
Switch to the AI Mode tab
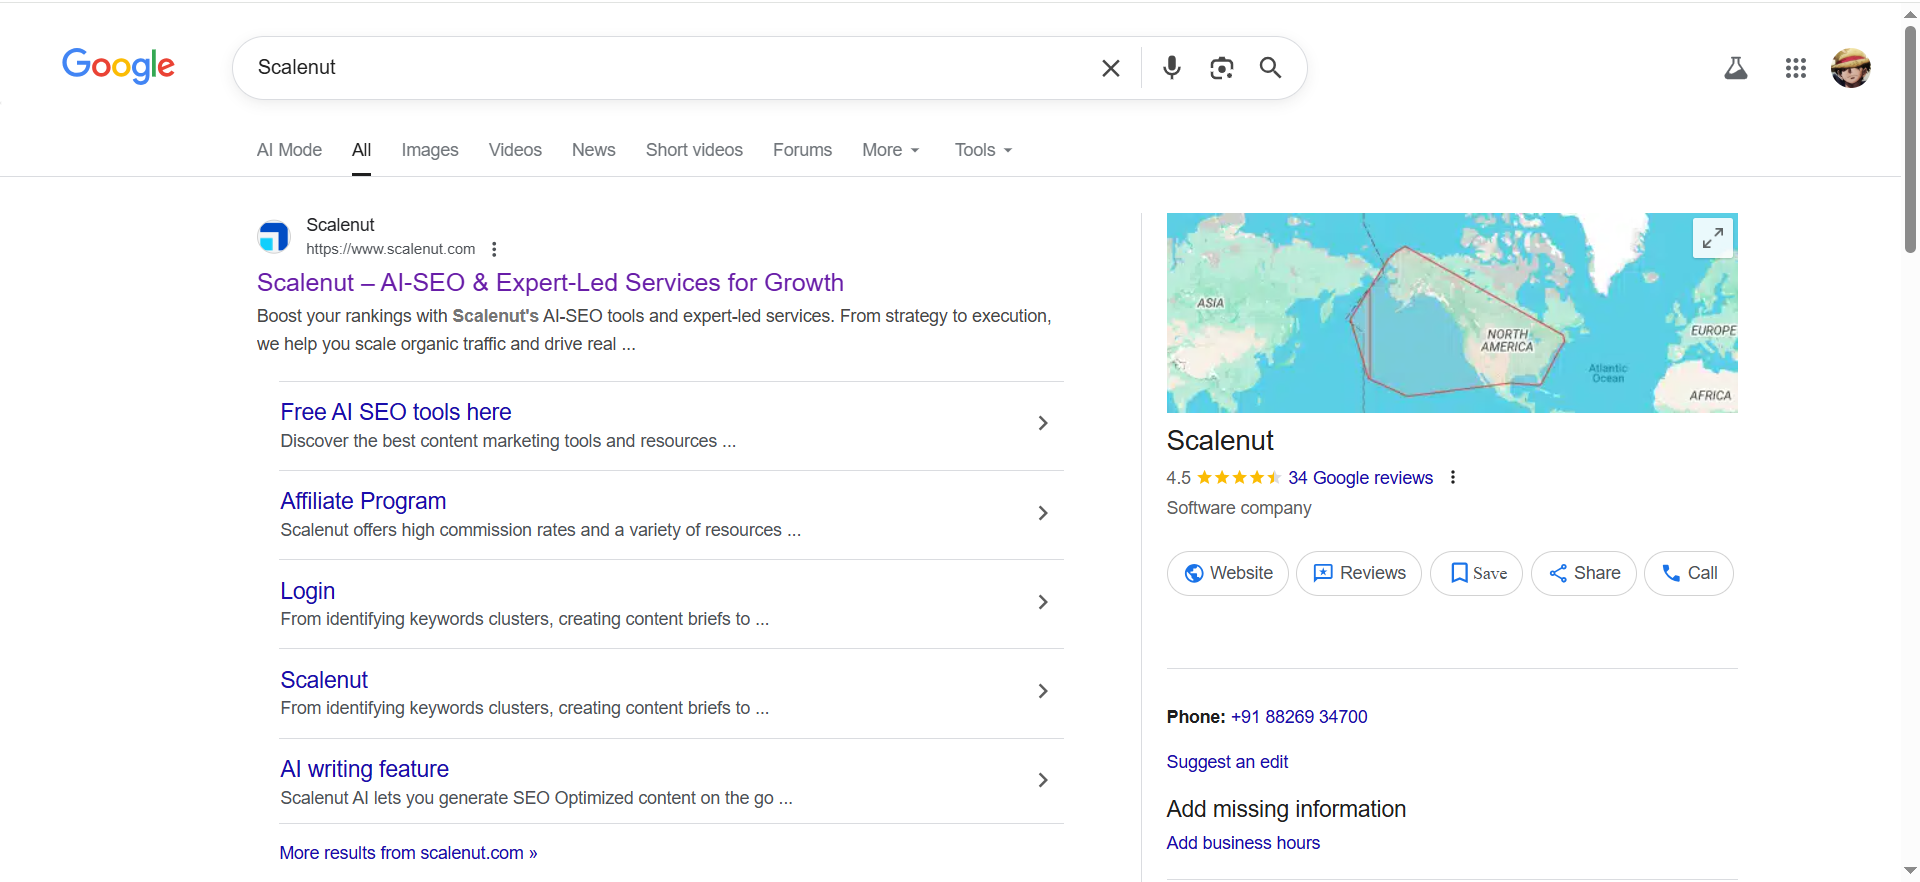289,150
